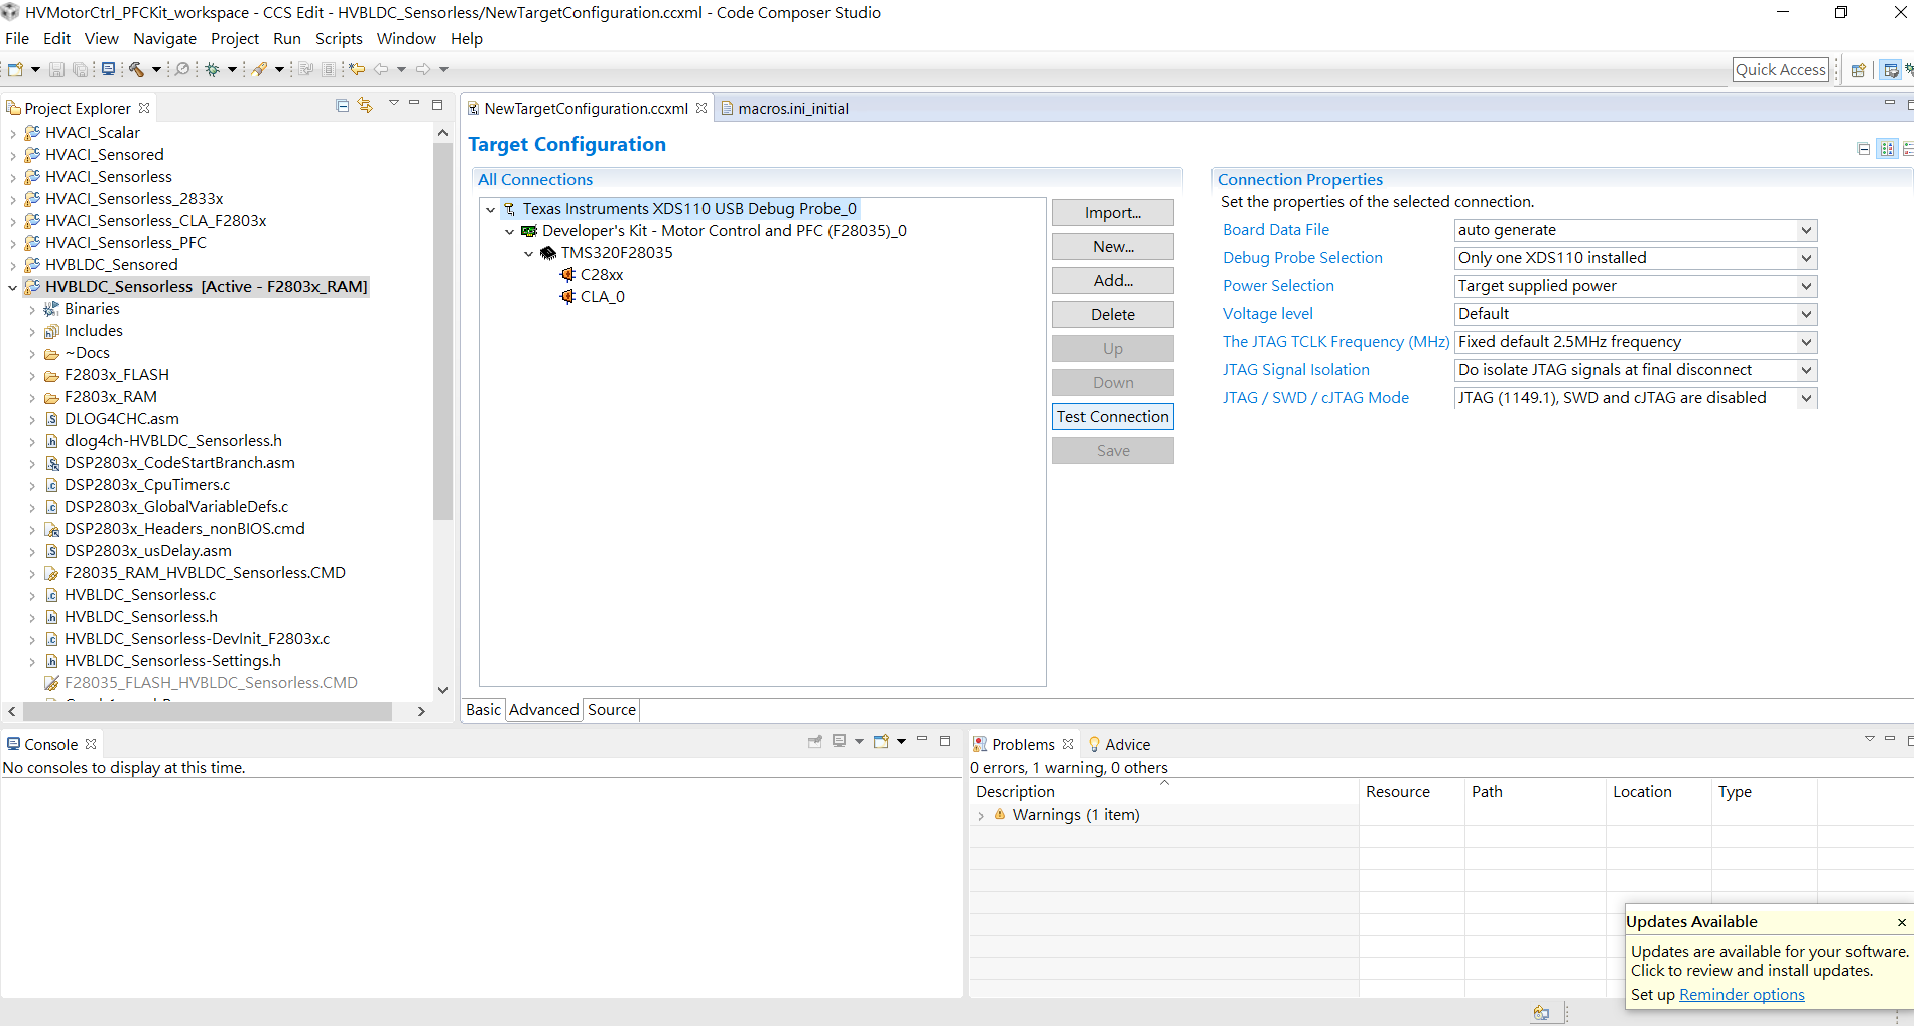Click the flashlight search toolbar icon
The image size is (1914, 1026).
260,69
